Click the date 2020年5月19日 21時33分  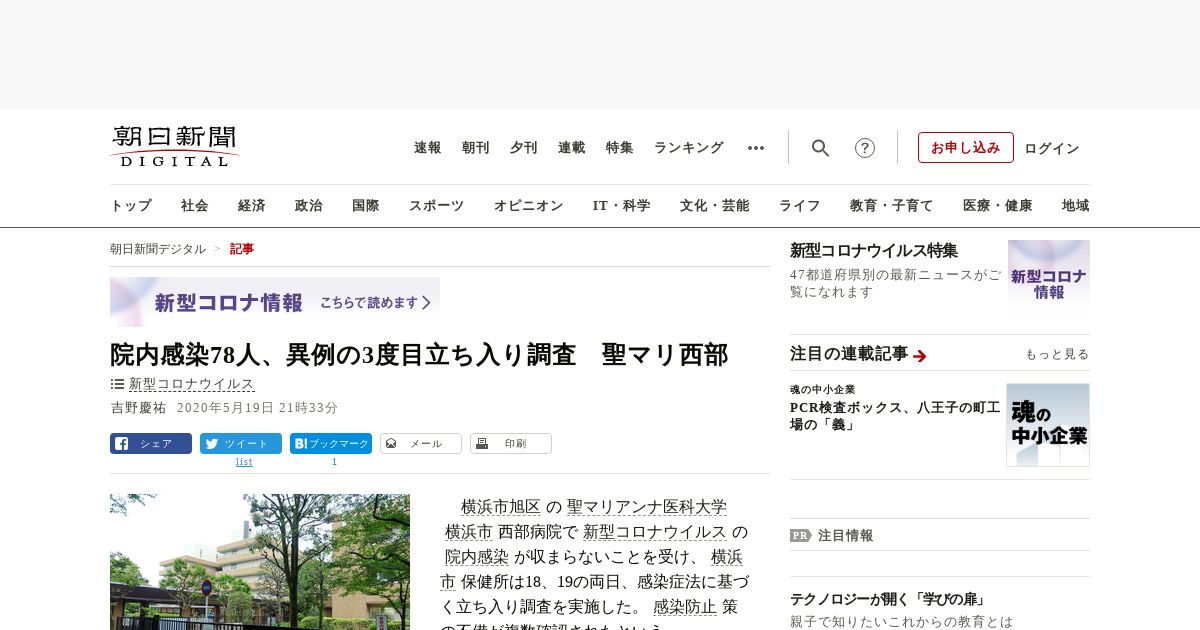click(258, 408)
